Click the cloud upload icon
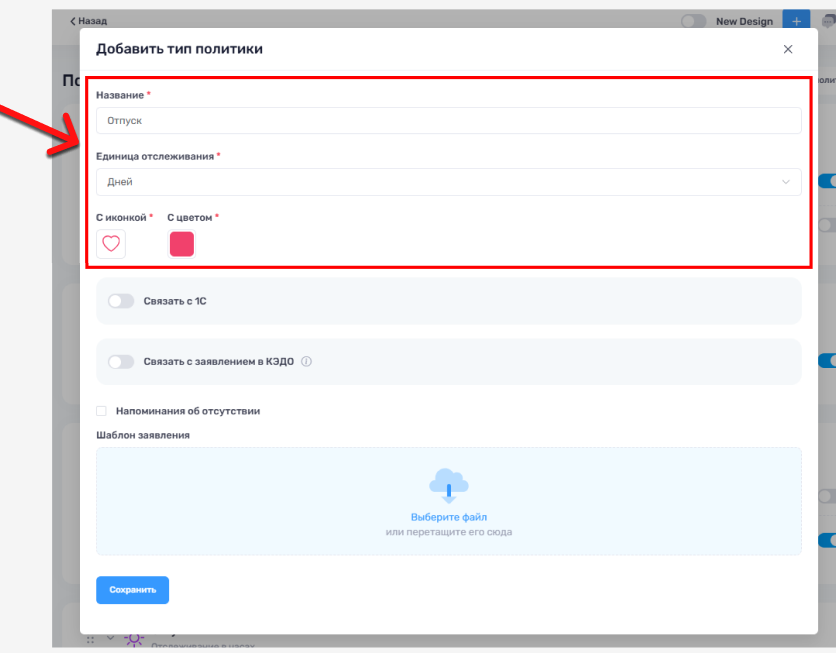Viewport: 836px width, 653px height. click(x=449, y=484)
